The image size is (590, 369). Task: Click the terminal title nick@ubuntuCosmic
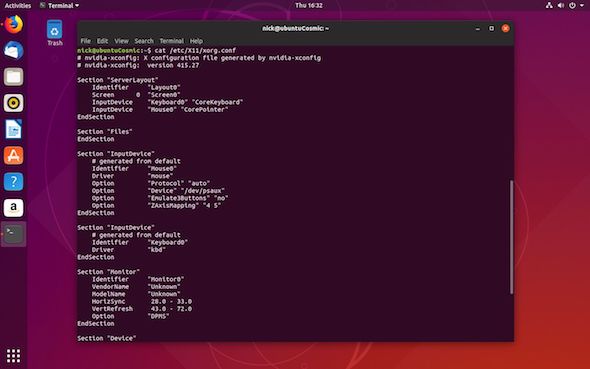tap(295, 29)
